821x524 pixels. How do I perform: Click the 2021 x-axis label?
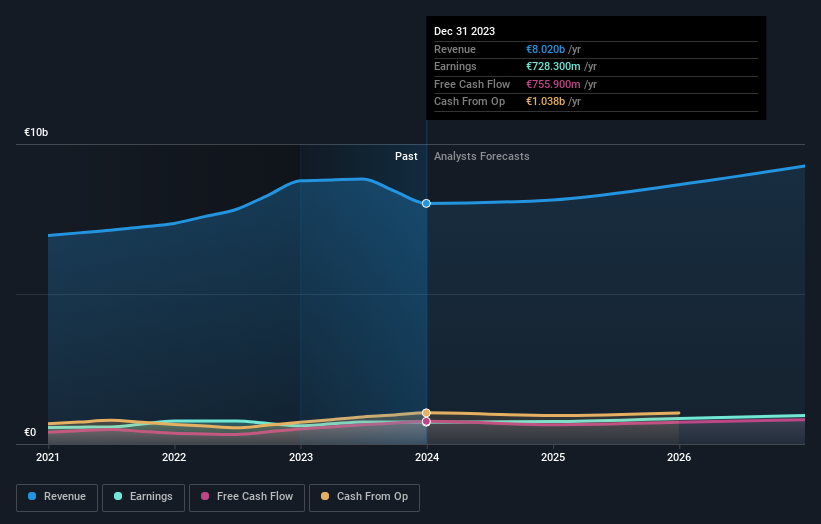[x=48, y=458]
